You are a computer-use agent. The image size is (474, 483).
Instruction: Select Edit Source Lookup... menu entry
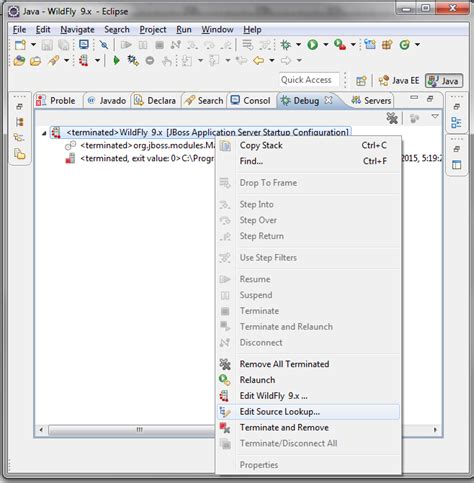click(308, 412)
